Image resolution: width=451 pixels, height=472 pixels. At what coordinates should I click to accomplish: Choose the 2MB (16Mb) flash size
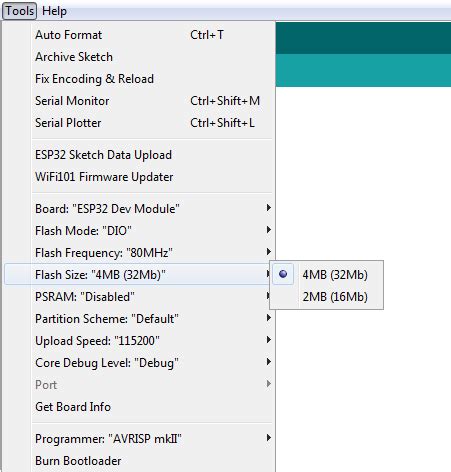coord(327,296)
